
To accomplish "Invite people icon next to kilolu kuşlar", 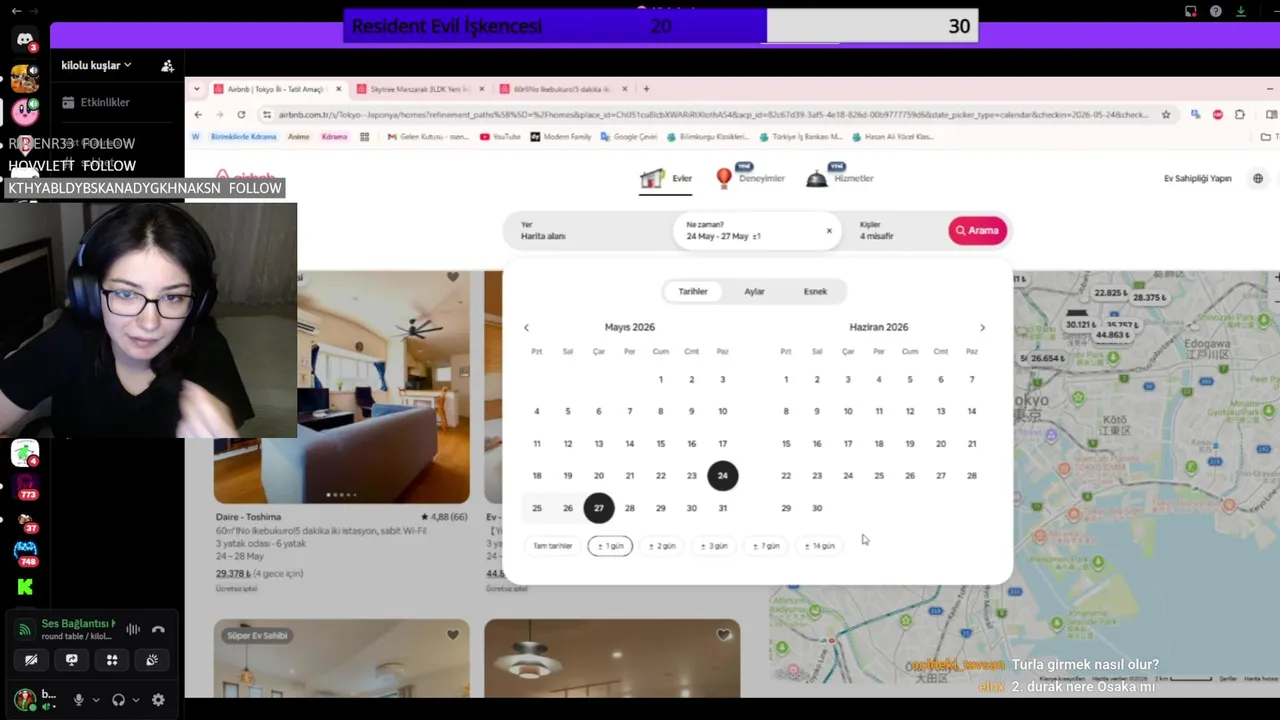I will 167,66.
